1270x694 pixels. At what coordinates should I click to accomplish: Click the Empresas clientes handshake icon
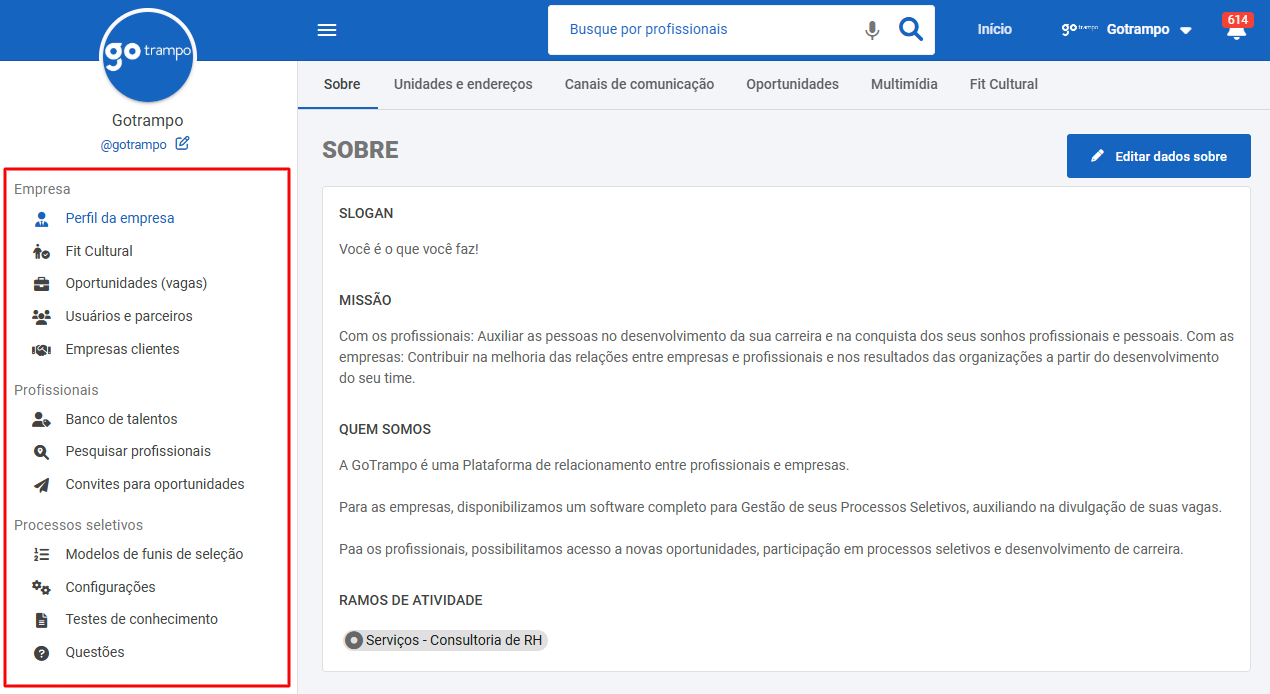tap(41, 349)
